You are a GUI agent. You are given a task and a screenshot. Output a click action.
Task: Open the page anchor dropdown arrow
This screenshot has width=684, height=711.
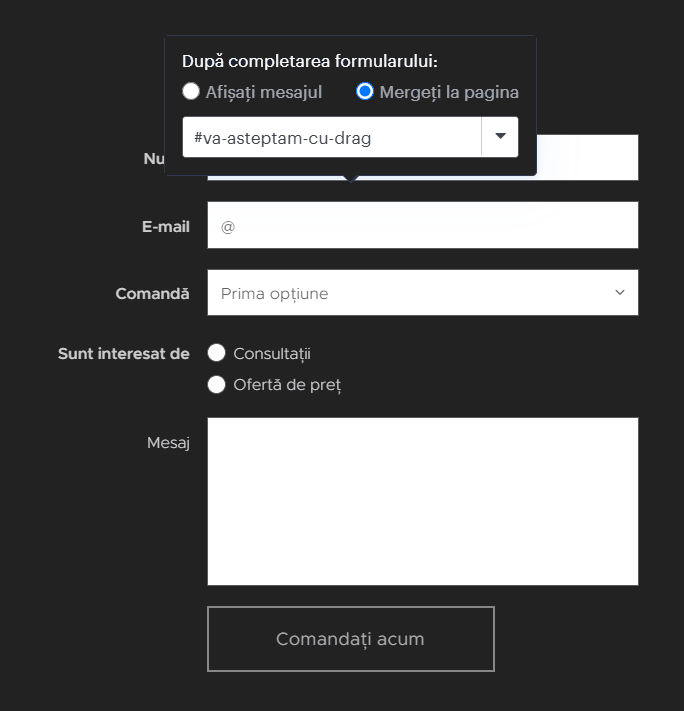click(x=500, y=136)
